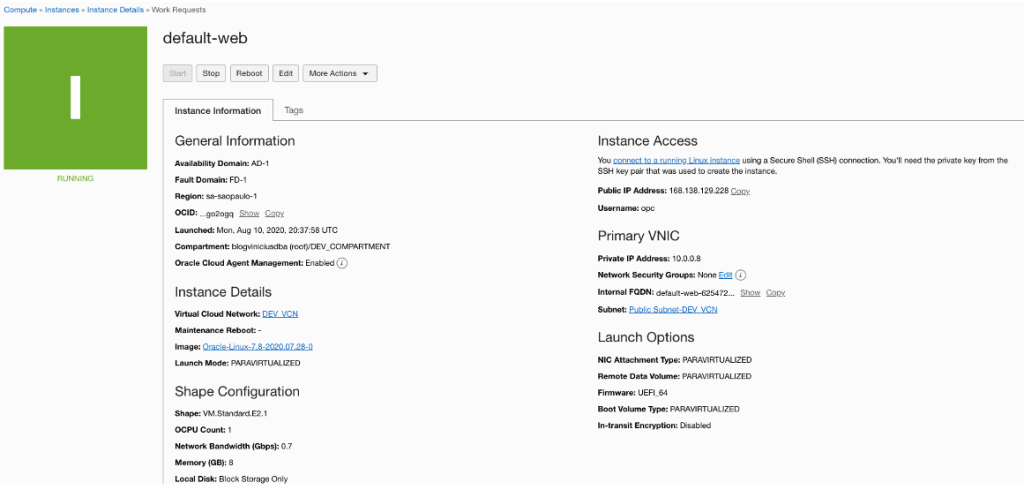Go to Compute in the breadcrumb
Image resolution: width=1024 pixels, height=490 pixels.
20,9
